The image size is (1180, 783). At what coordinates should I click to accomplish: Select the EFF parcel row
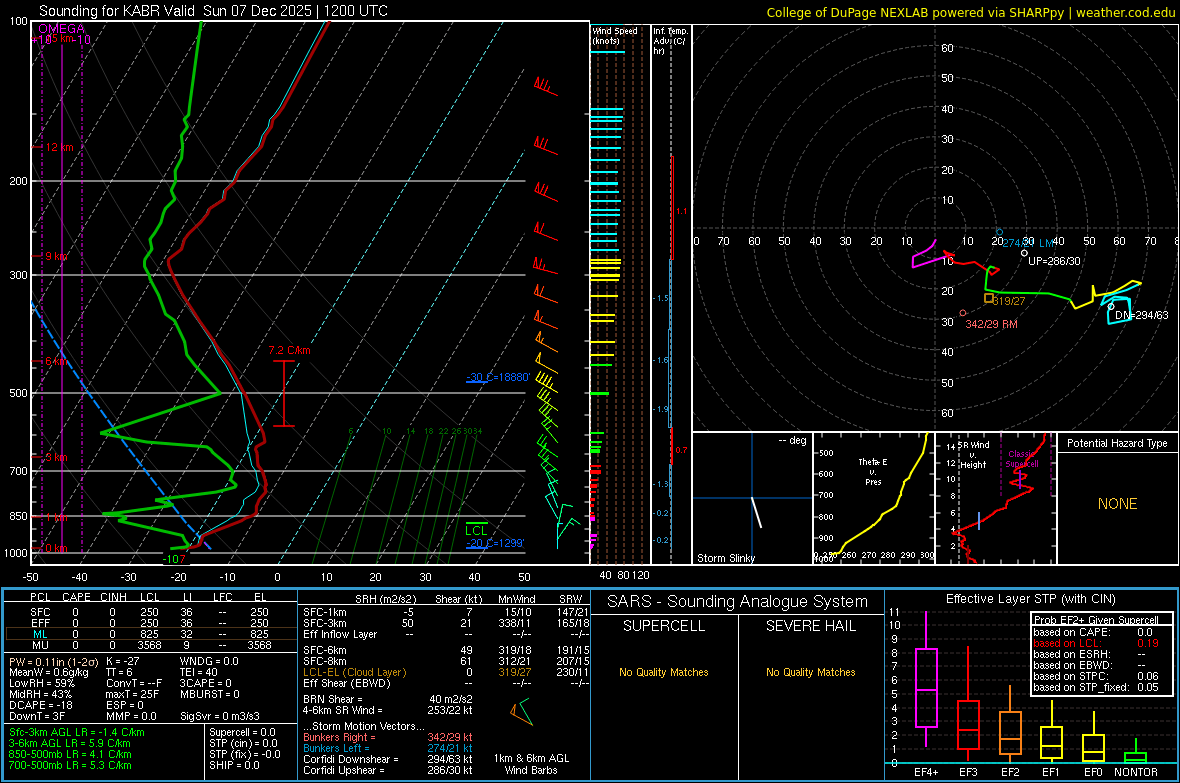coord(150,623)
